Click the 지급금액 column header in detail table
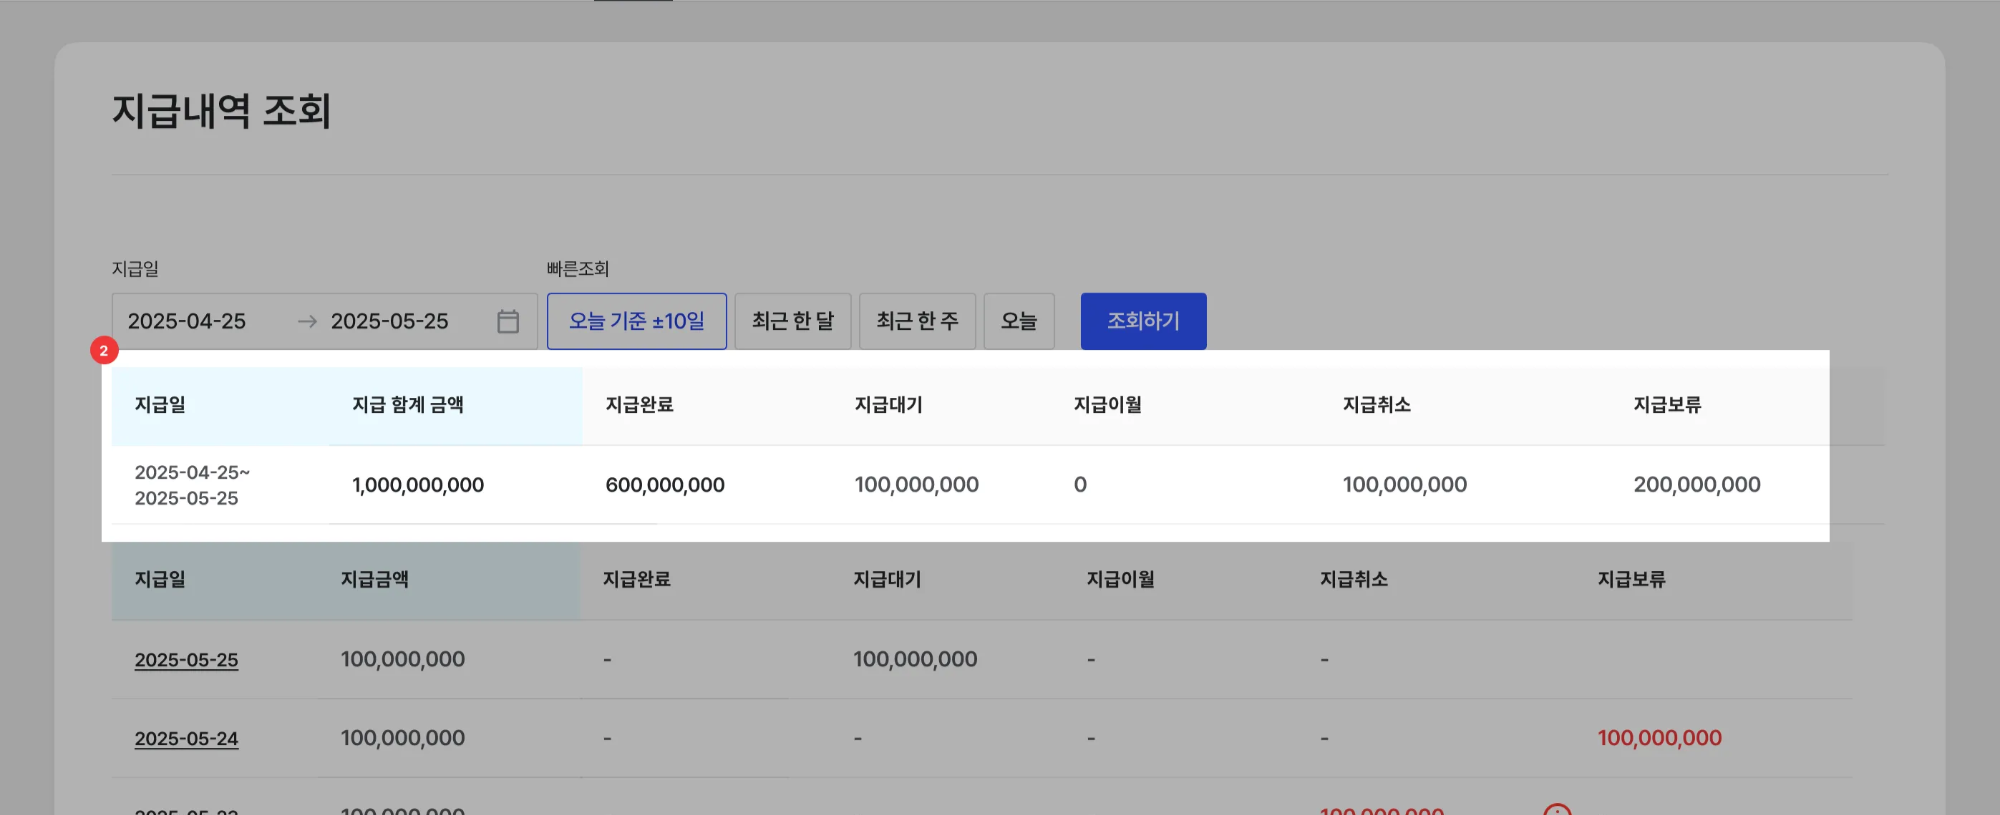2000x815 pixels. pyautogui.click(x=375, y=579)
